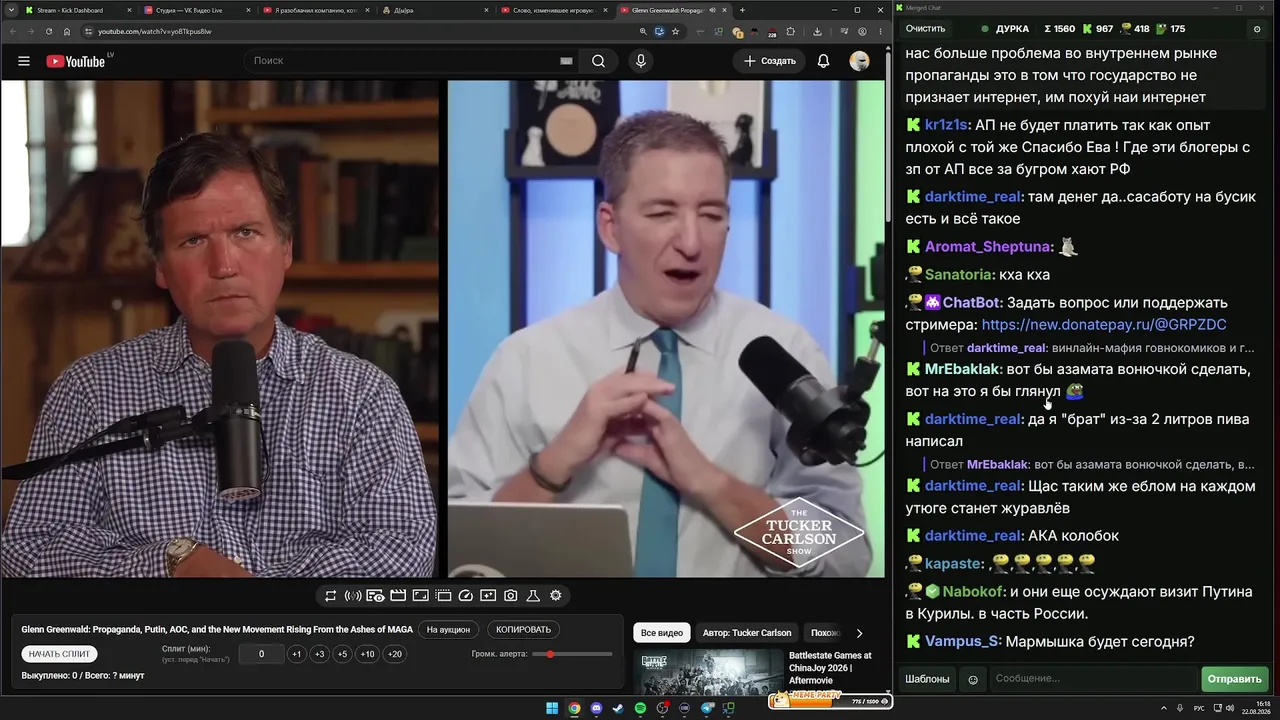Open the Battlestate Games ChinaJoy video thumbnail
Image resolution: width=1280 pixels, height=720 pixels.
(x=708, y=673)
